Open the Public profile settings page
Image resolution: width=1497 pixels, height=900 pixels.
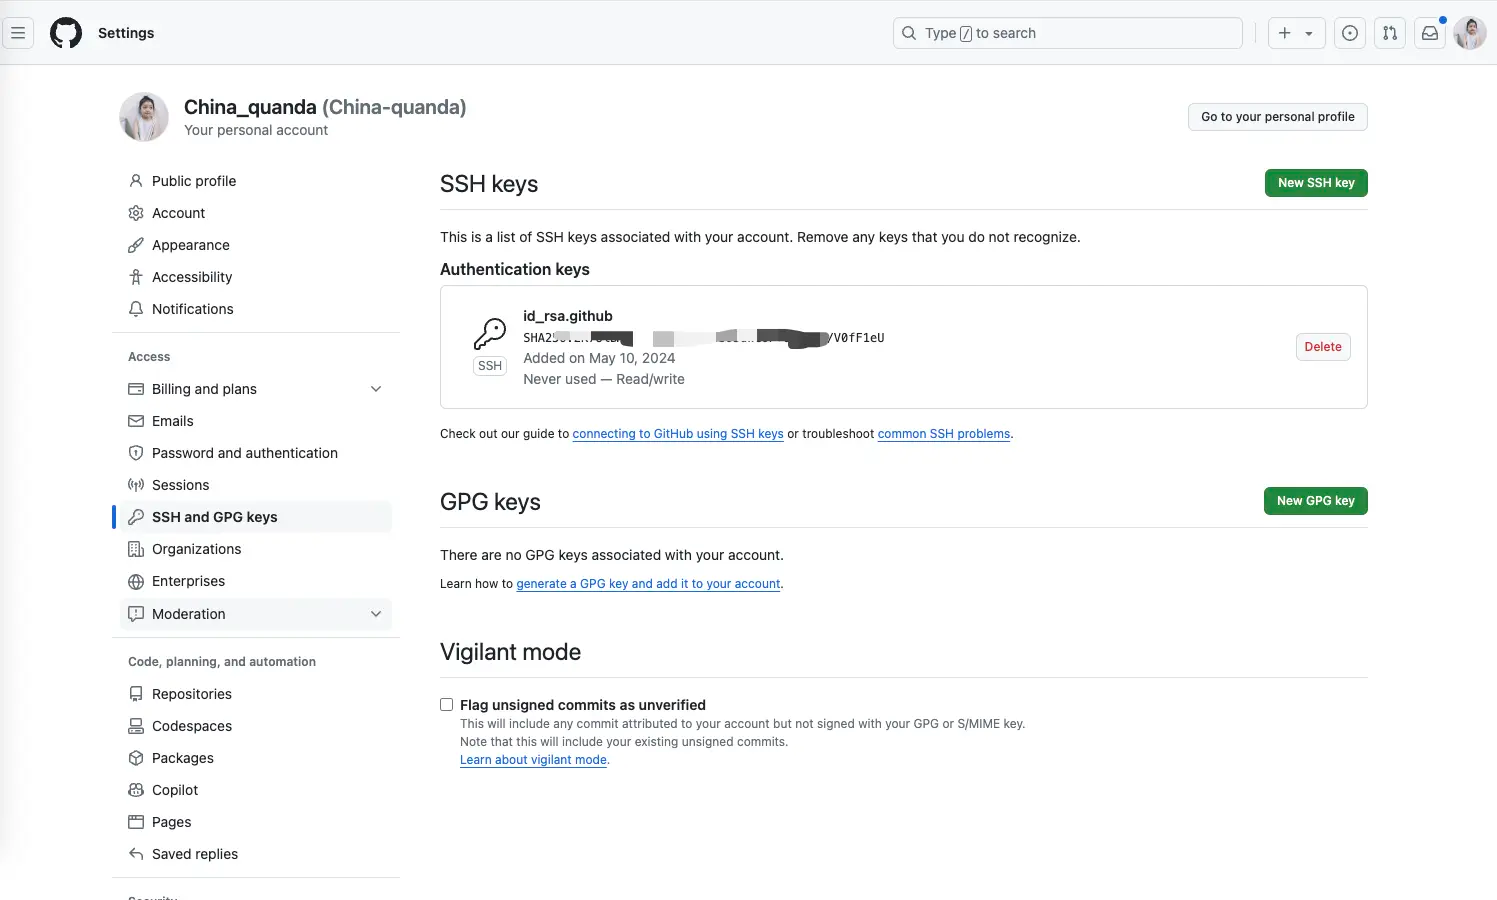(193, 181)
